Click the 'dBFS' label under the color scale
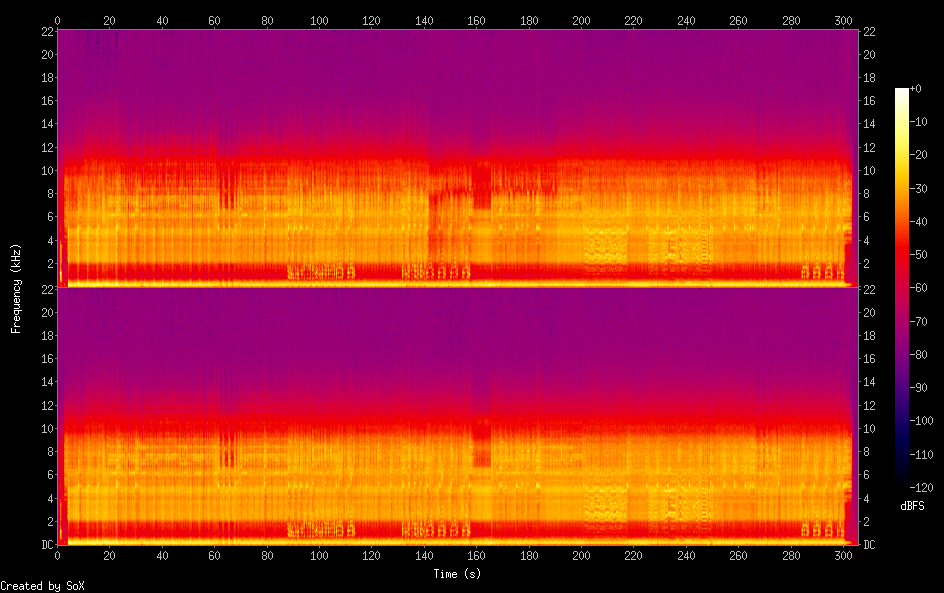This screenshot has height=593, width=944. tap(913, 507)
